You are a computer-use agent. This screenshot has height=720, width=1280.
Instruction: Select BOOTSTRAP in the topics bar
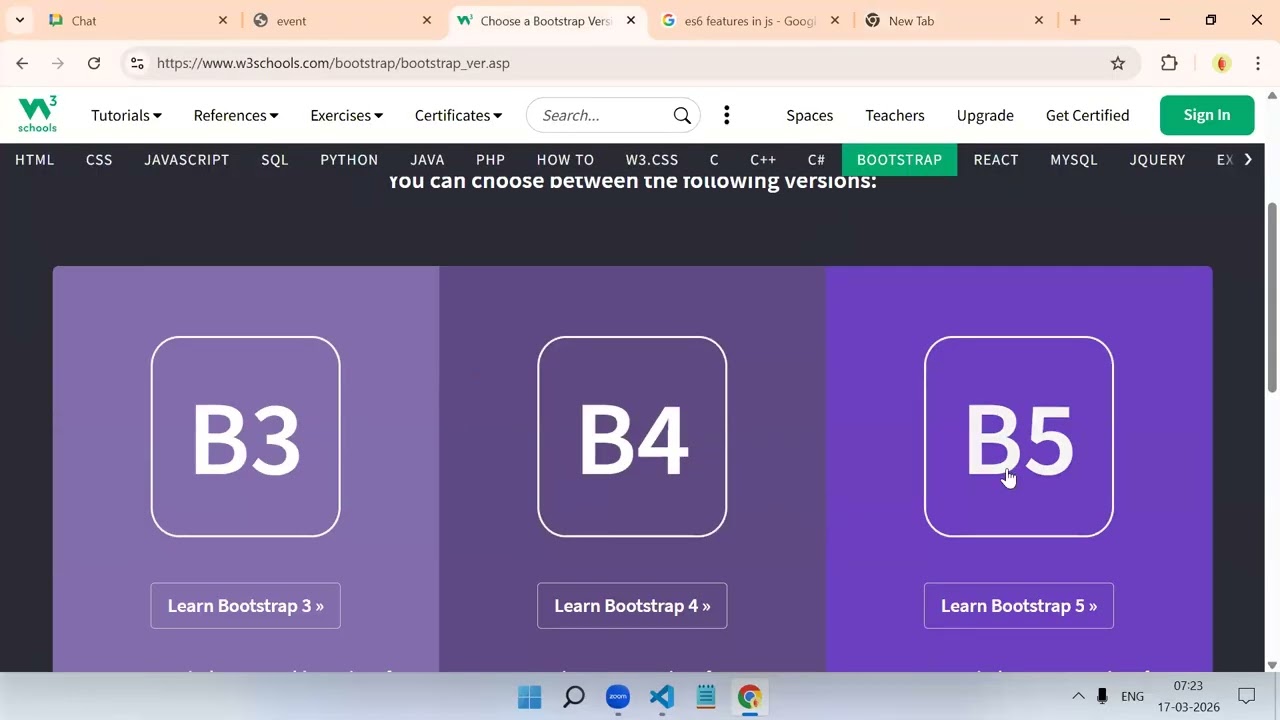899,160
